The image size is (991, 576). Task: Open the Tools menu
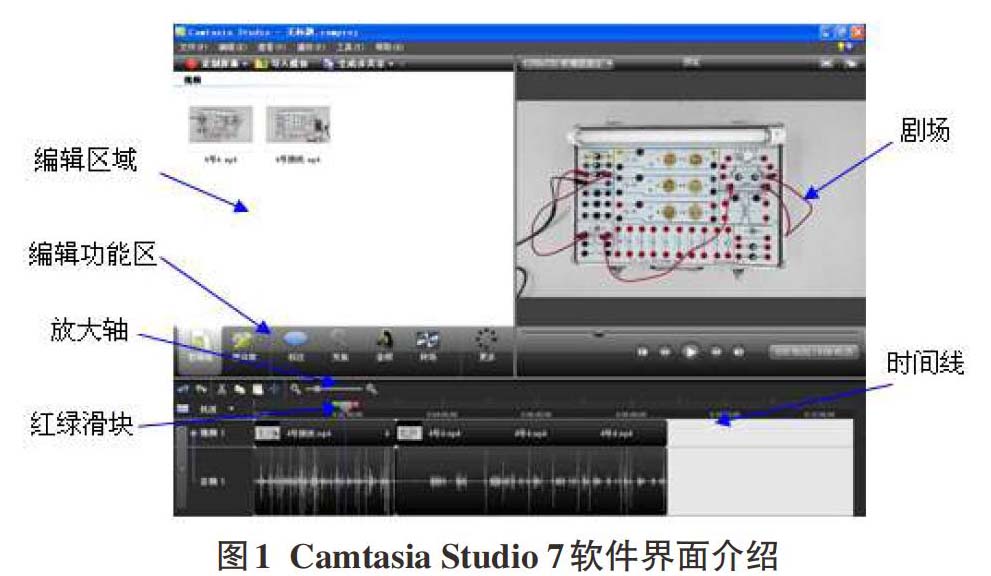350,47
